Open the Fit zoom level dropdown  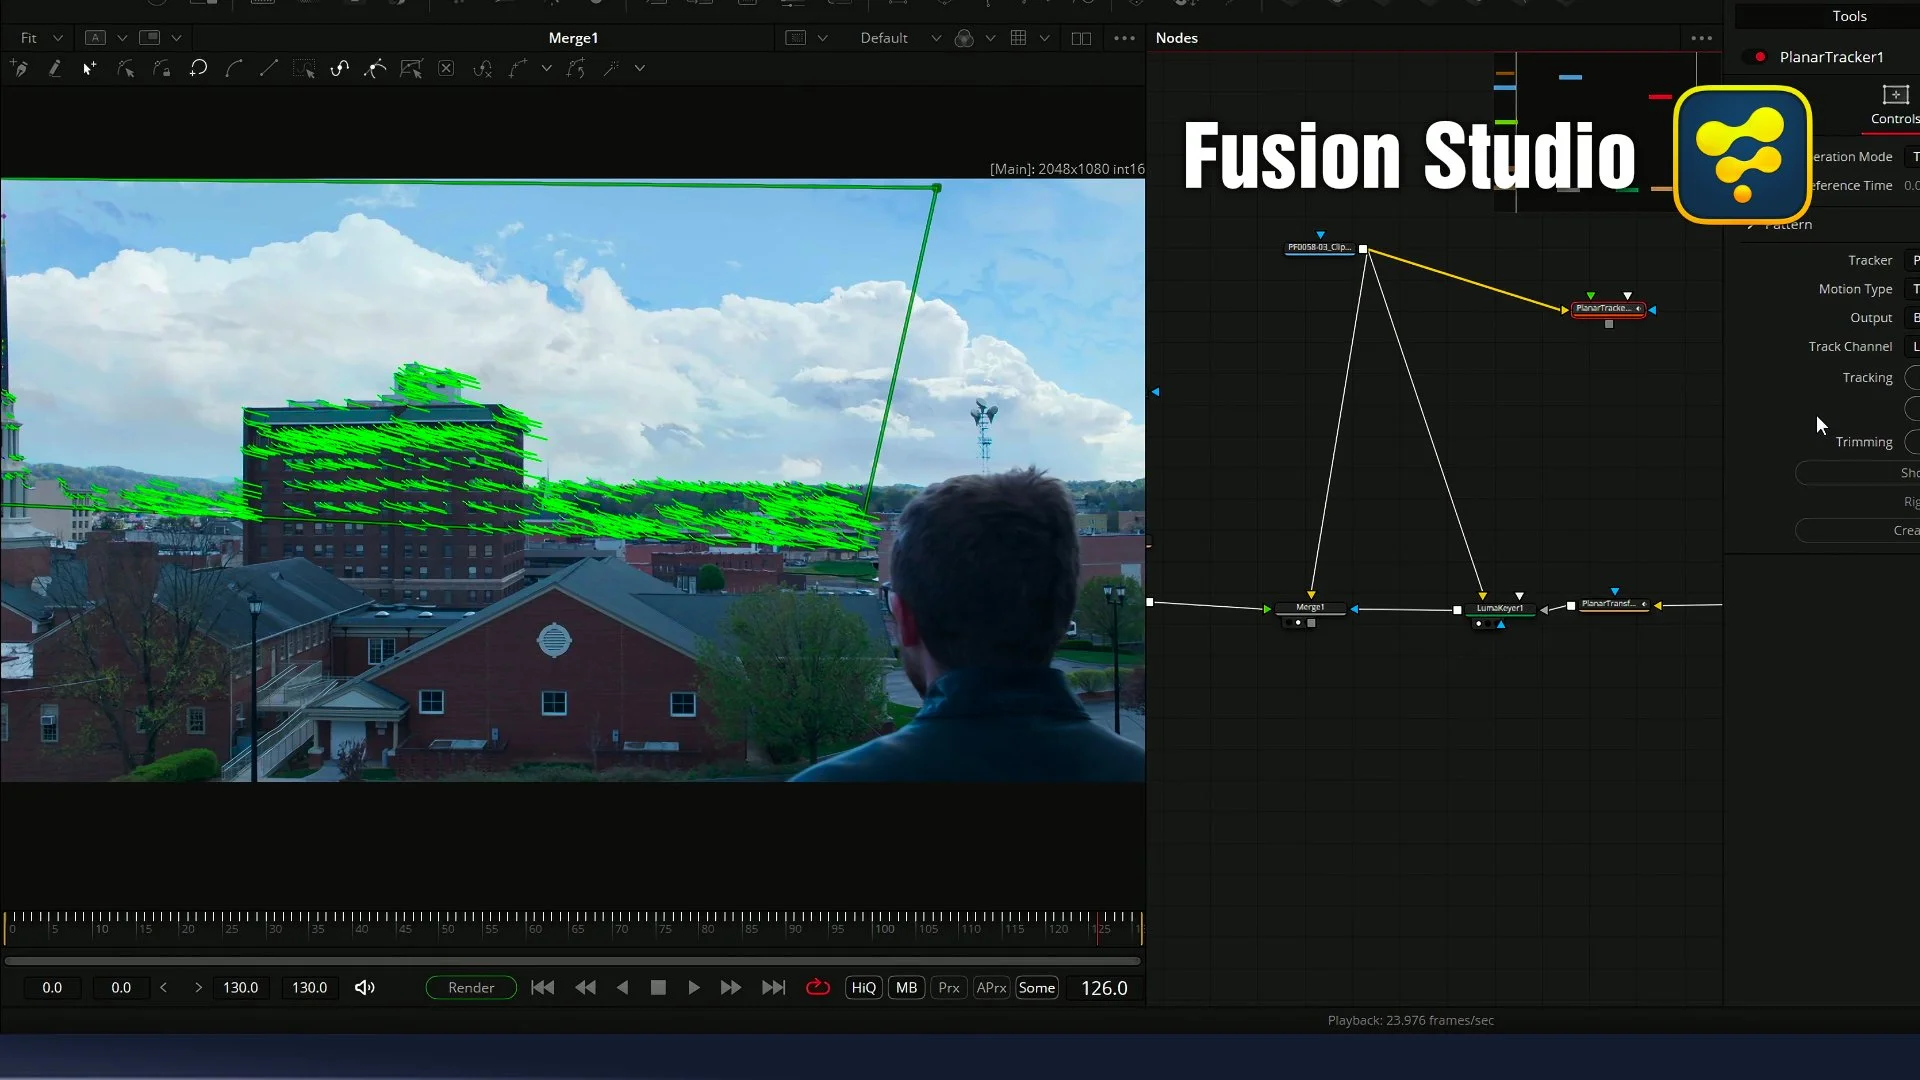[41, 38]
